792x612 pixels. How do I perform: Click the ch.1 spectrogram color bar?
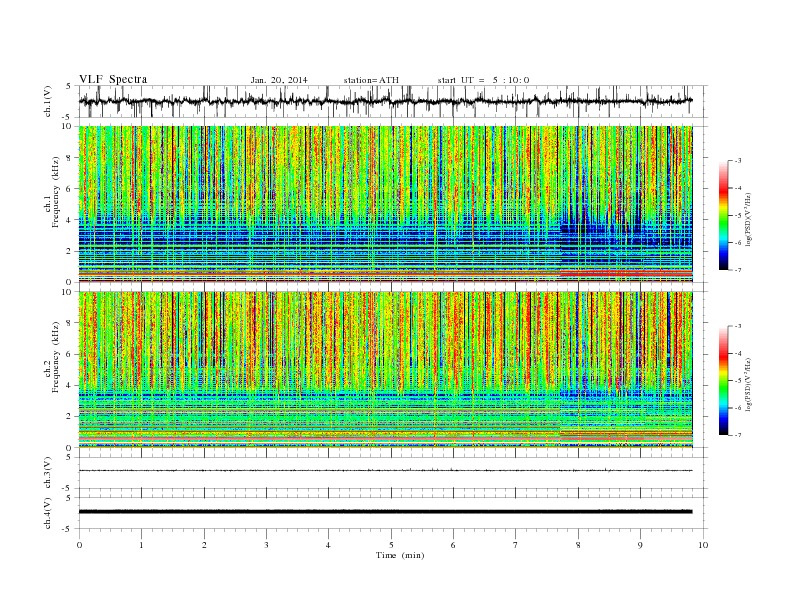(723, 215)
